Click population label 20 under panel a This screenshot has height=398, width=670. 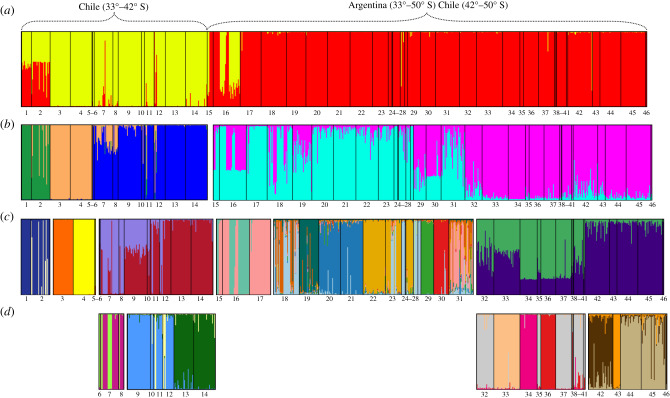[x=317, y=113]
